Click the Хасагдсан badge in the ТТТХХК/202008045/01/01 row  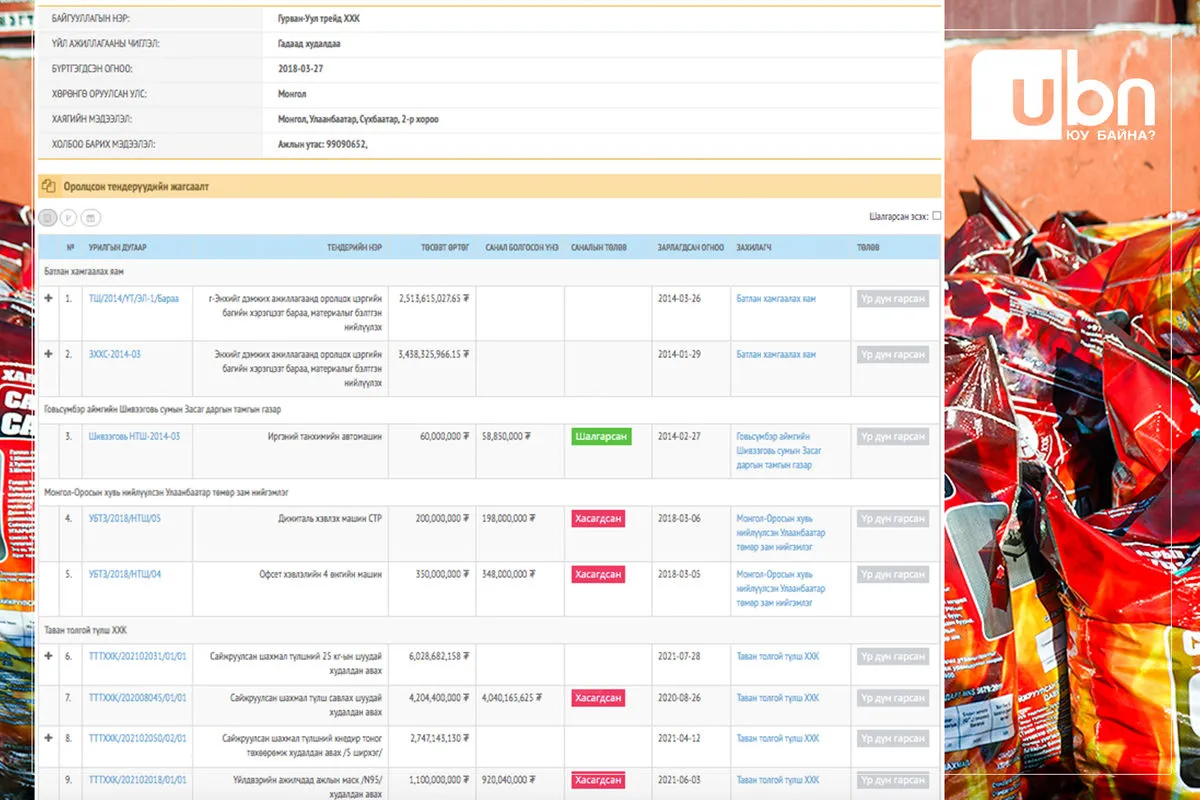[x=598, y=697]
